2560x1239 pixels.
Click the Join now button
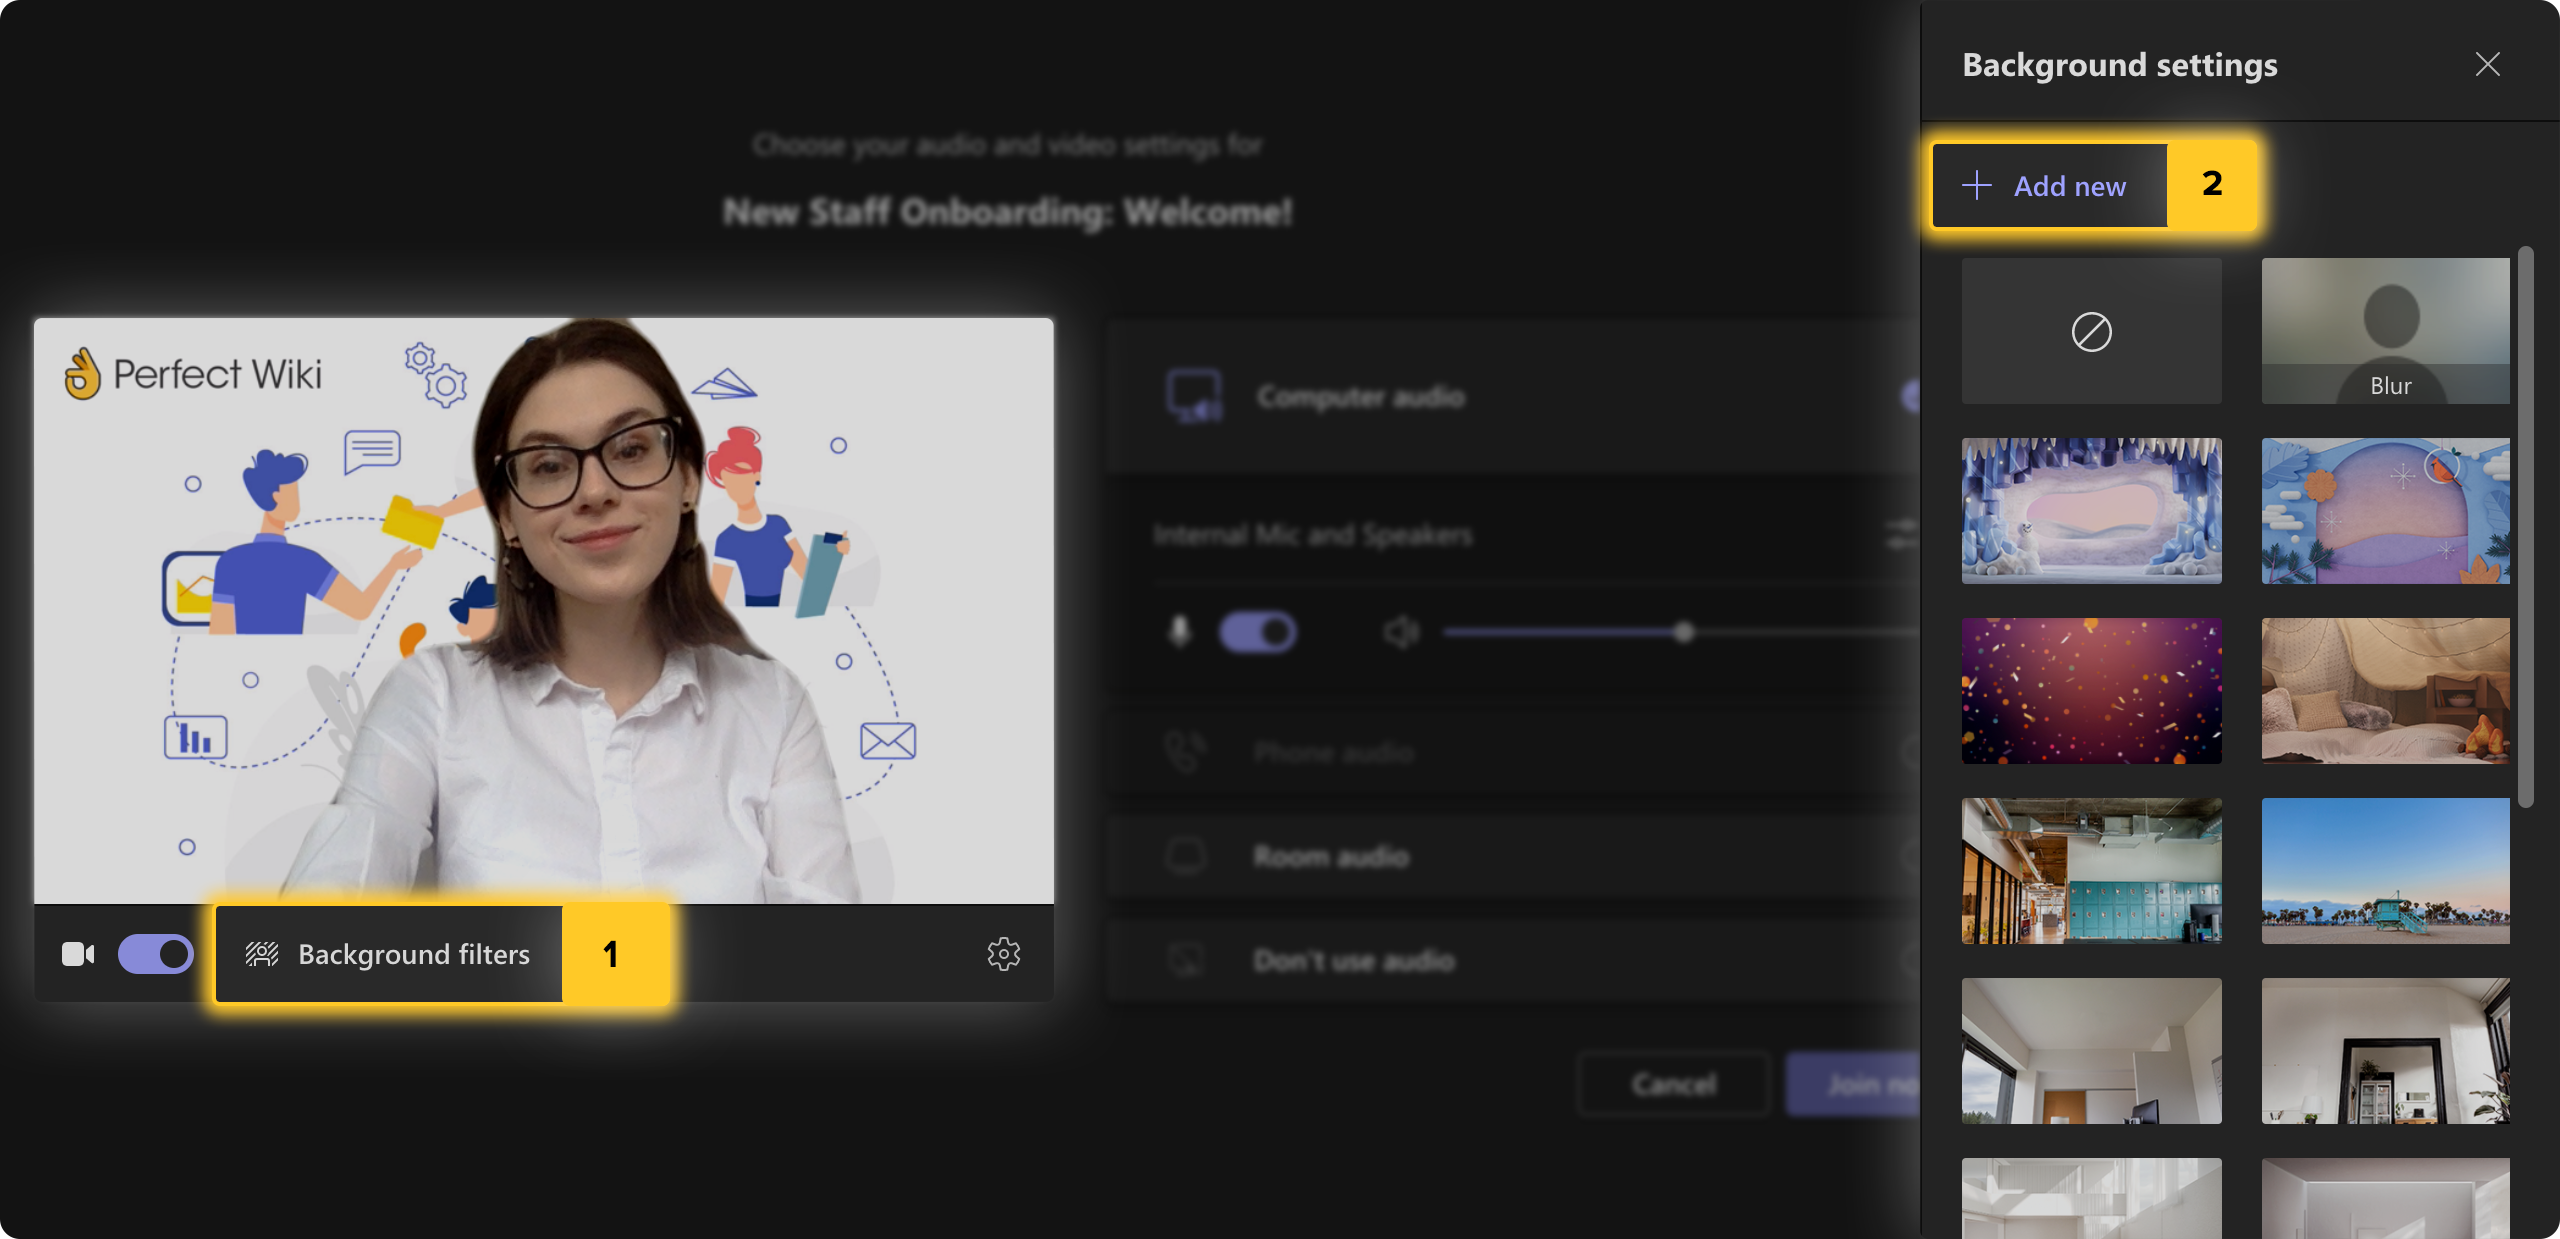[1853, 1084]
